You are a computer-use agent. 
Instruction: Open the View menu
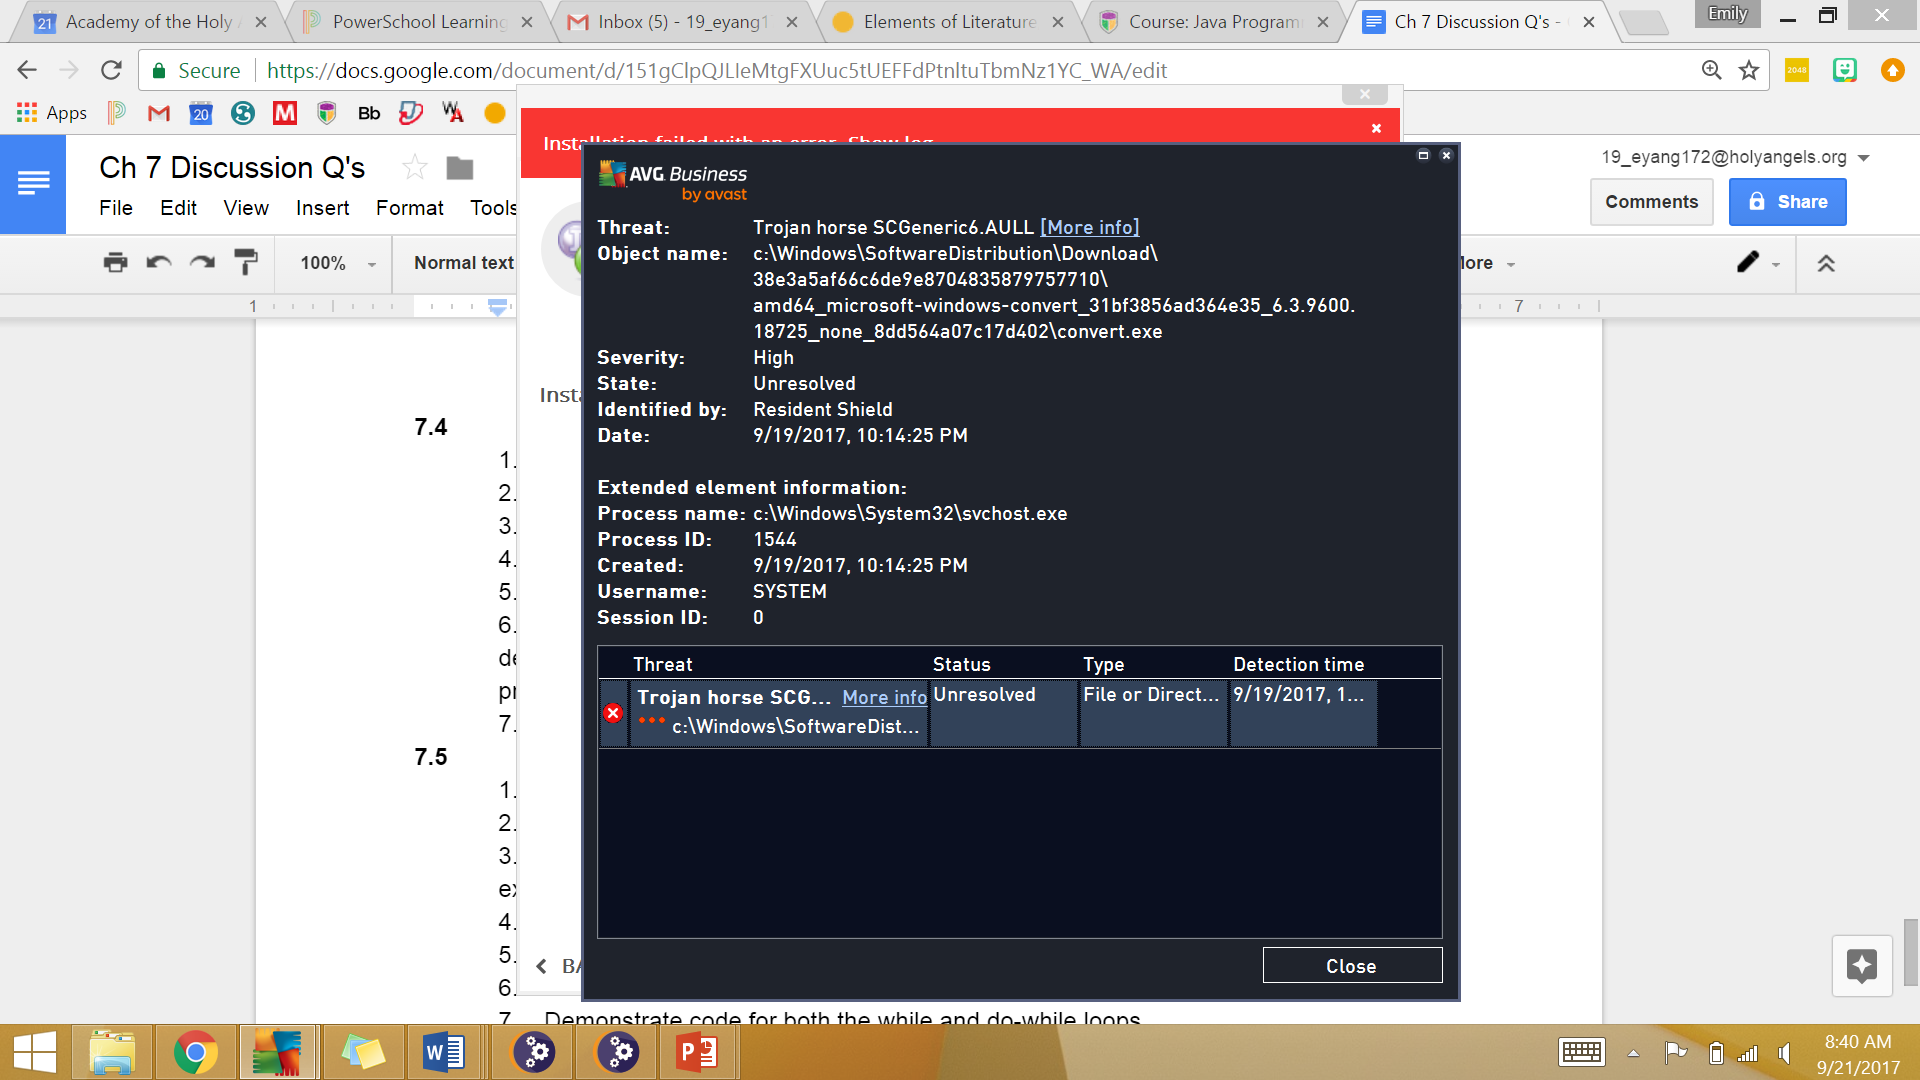(246, 208)
